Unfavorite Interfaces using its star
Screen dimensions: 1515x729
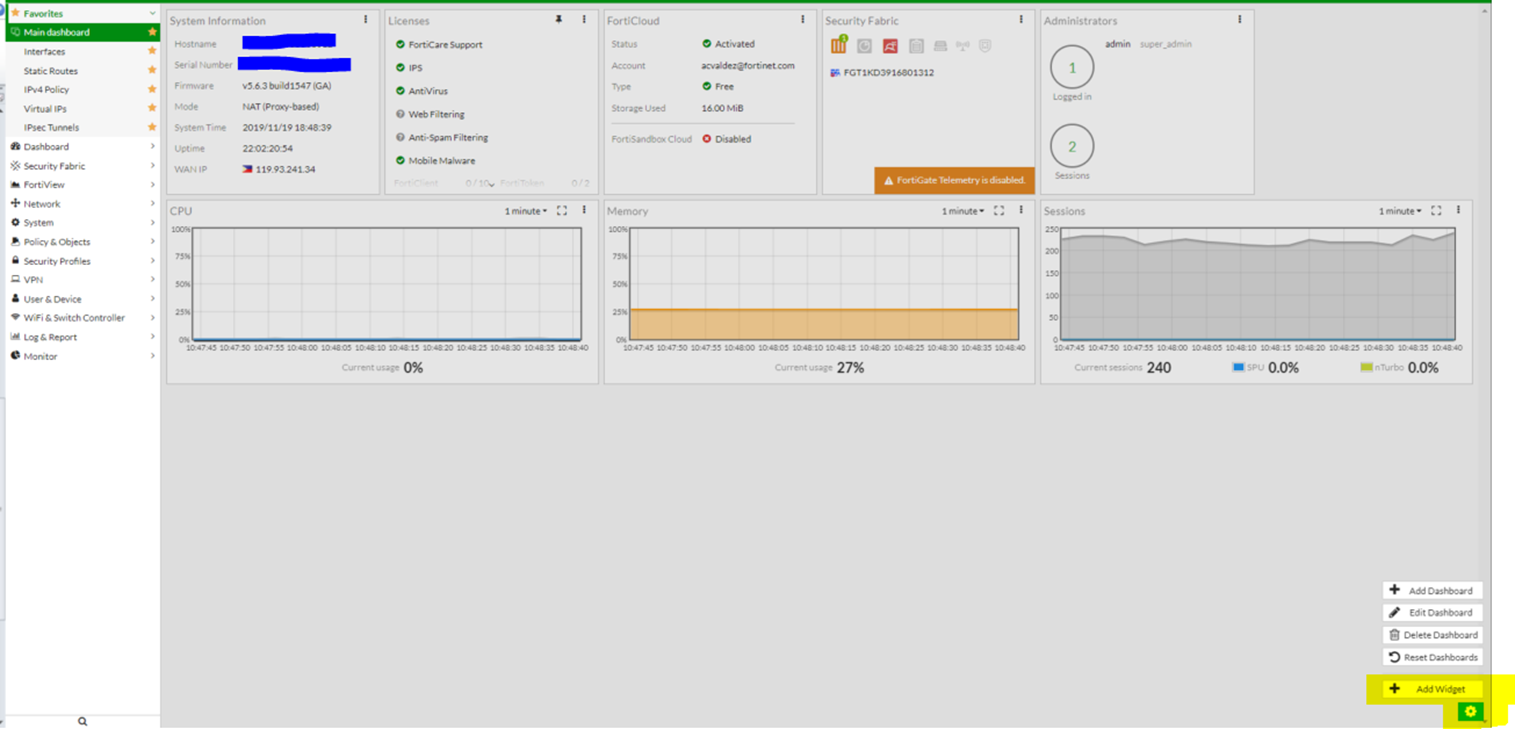point(152,51)
